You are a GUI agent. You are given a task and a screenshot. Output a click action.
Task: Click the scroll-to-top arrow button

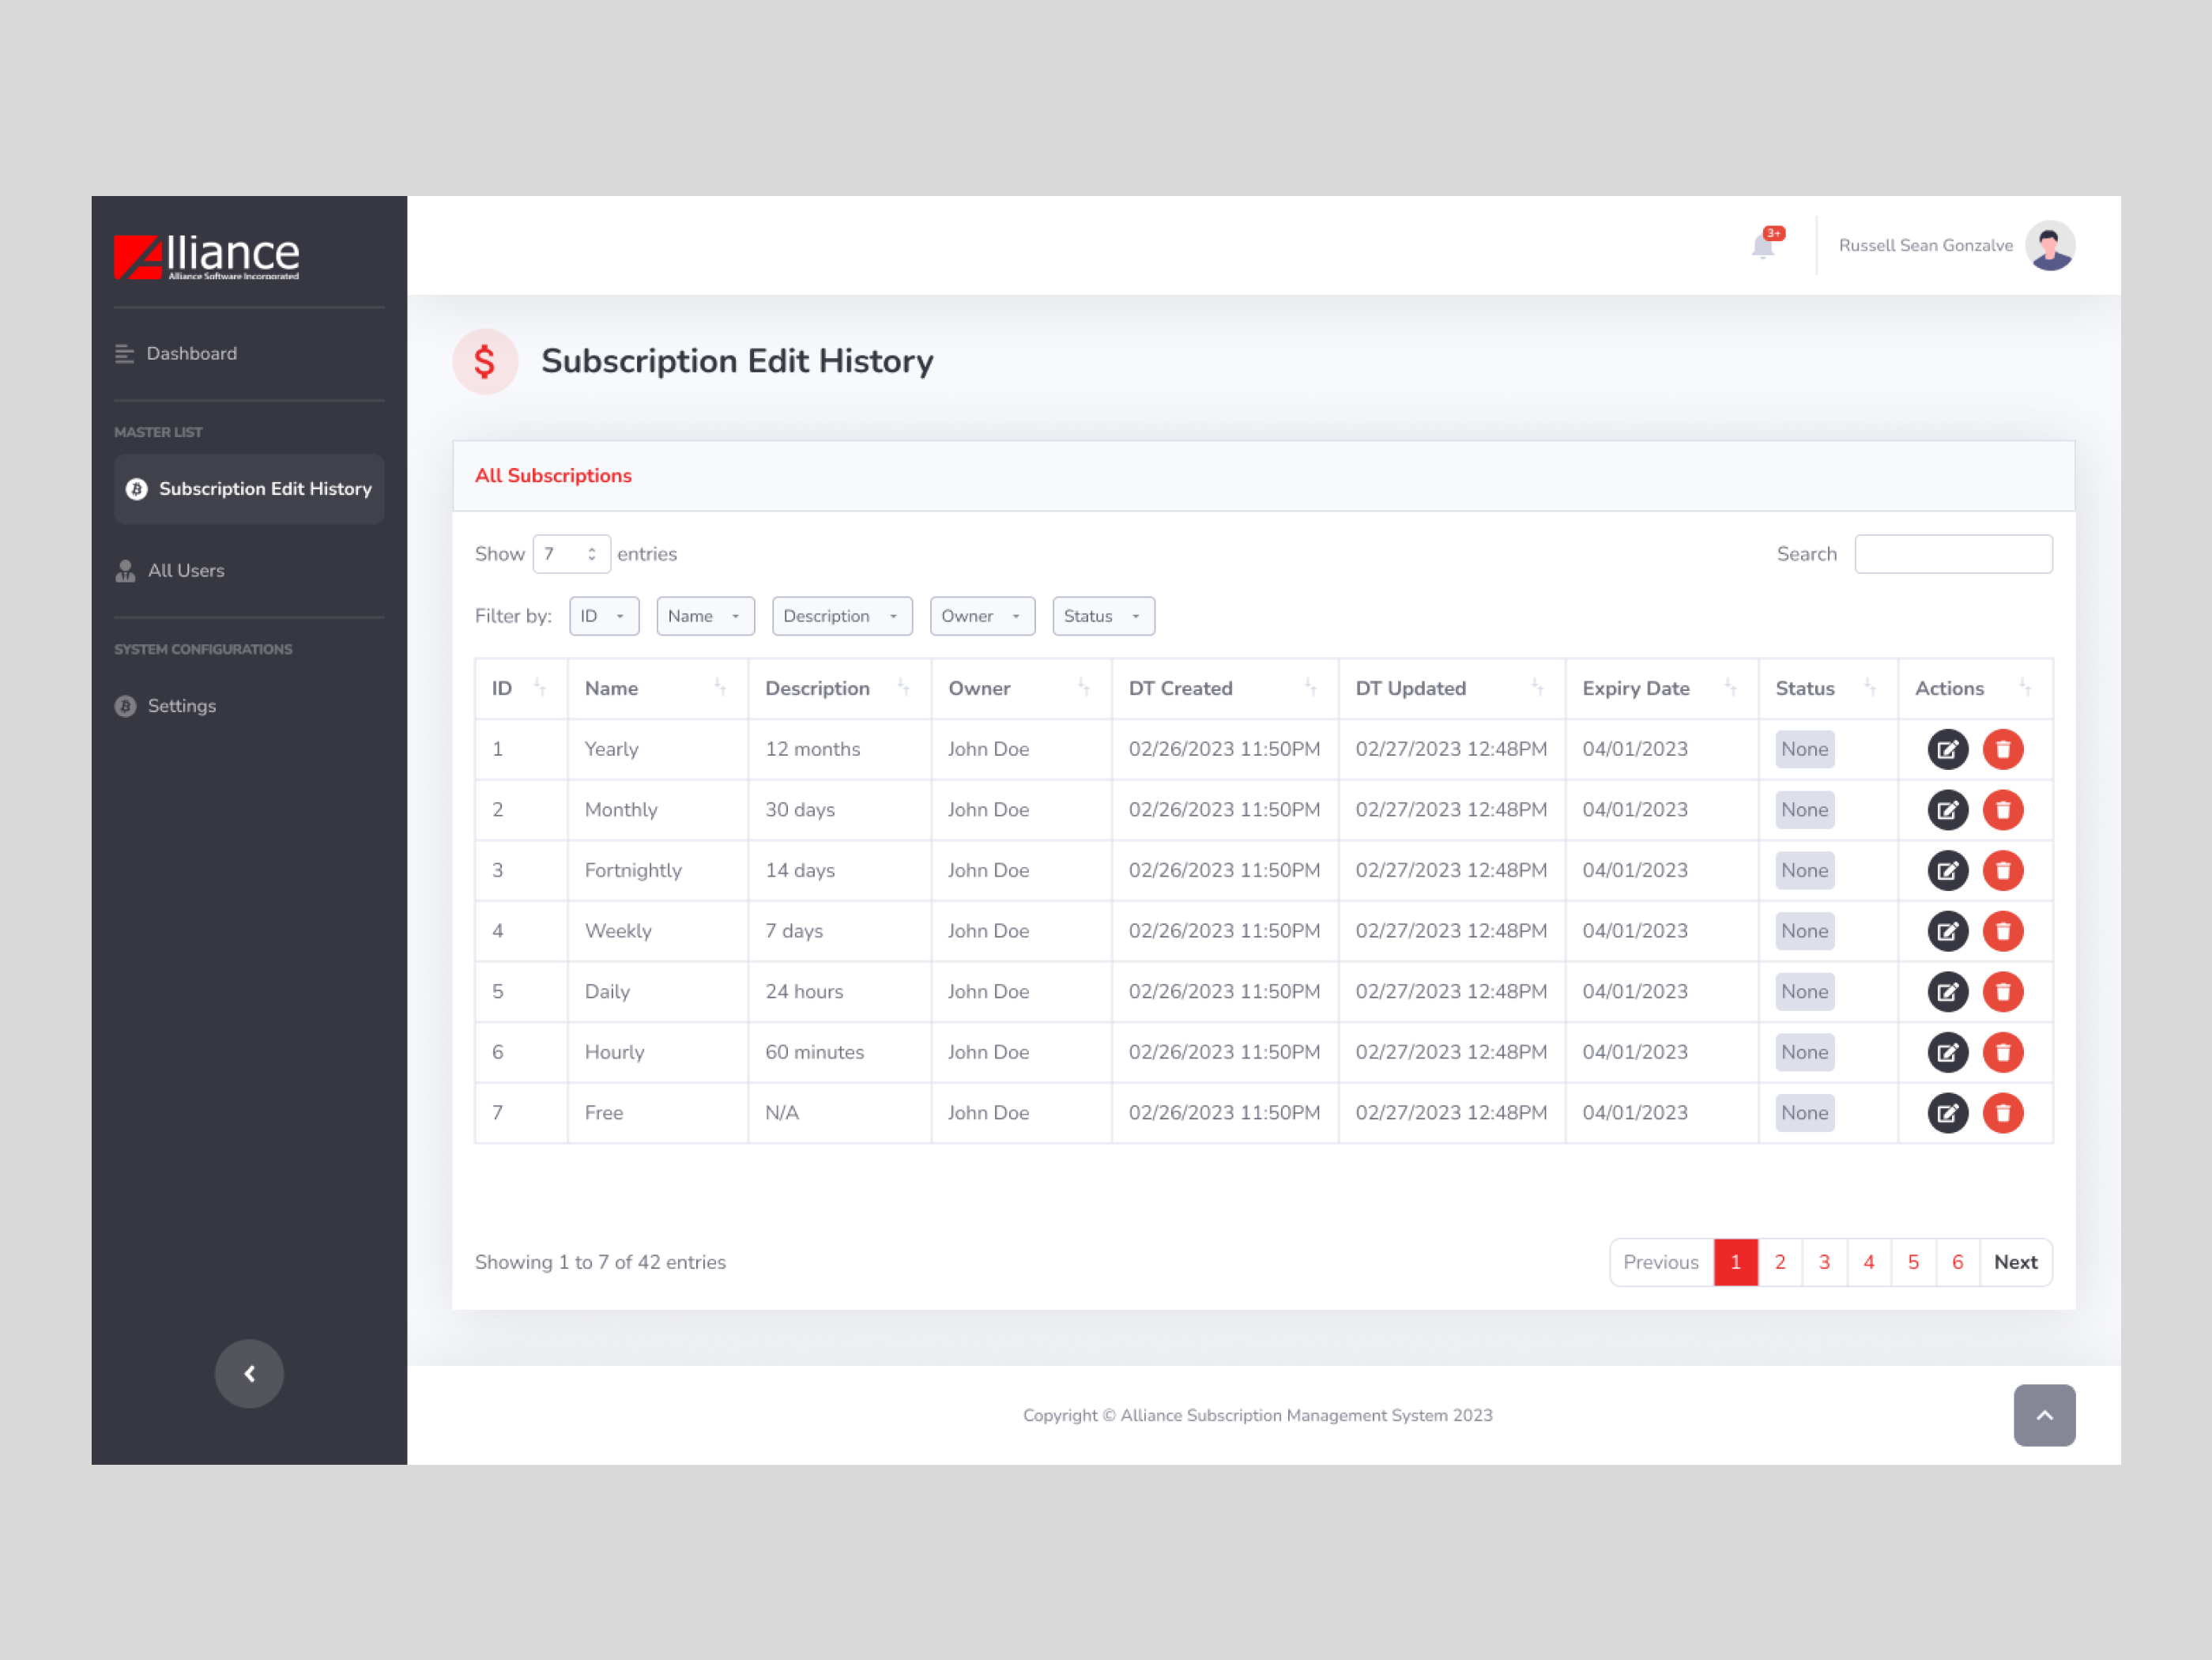[x=2043, y=1415]
